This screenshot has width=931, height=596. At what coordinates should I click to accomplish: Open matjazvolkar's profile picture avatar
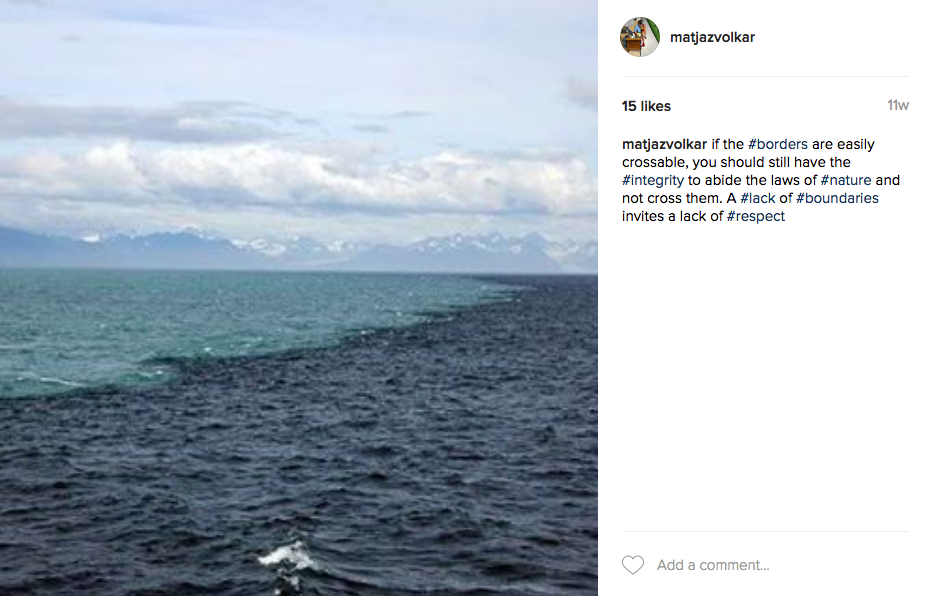click(x=640, y=37)
